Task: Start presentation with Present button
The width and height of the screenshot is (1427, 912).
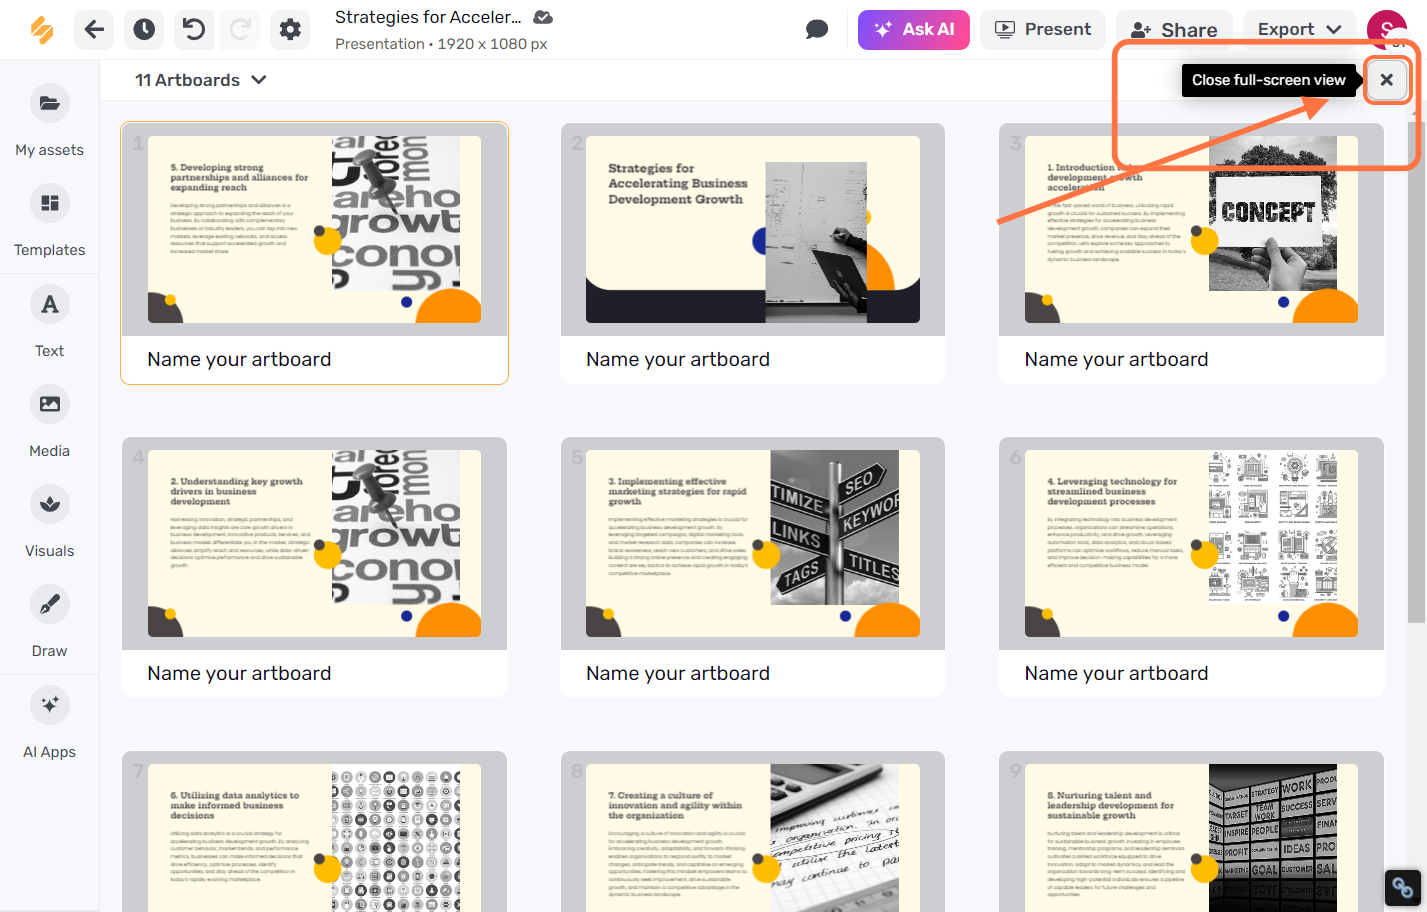Action: [1043, 30]
